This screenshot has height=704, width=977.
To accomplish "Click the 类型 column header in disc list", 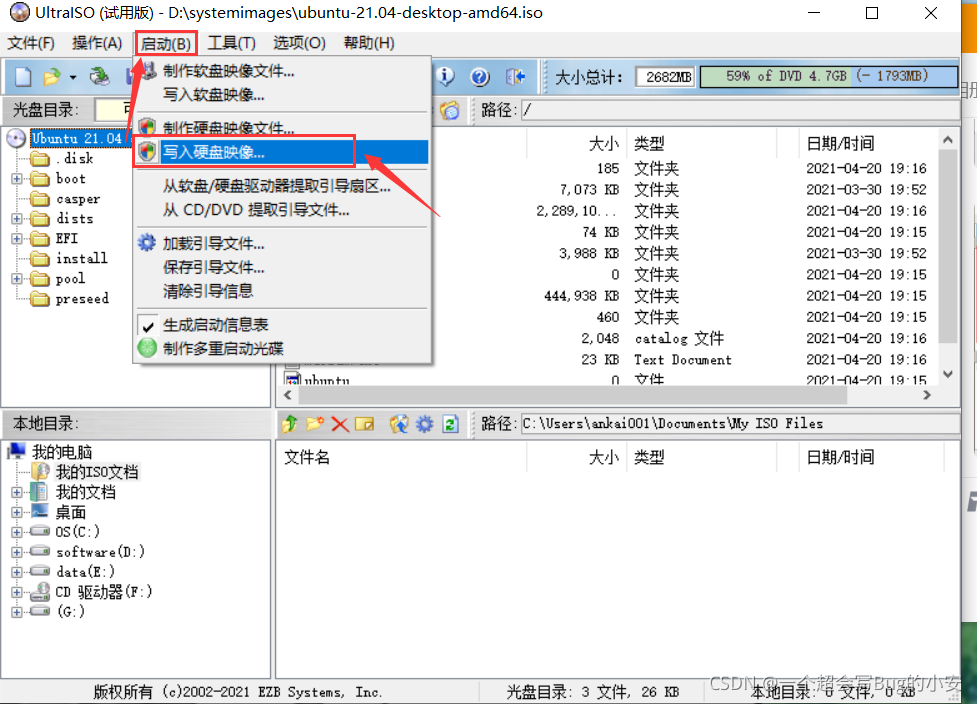I will coord(702,143).
